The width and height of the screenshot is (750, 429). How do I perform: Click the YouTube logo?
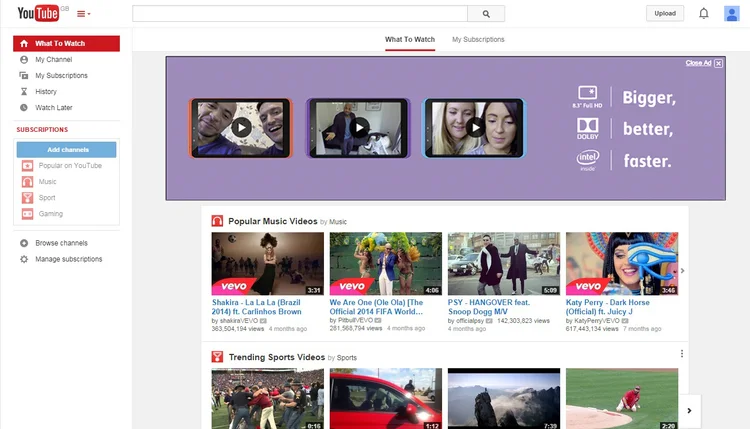(x=38, y=13)
